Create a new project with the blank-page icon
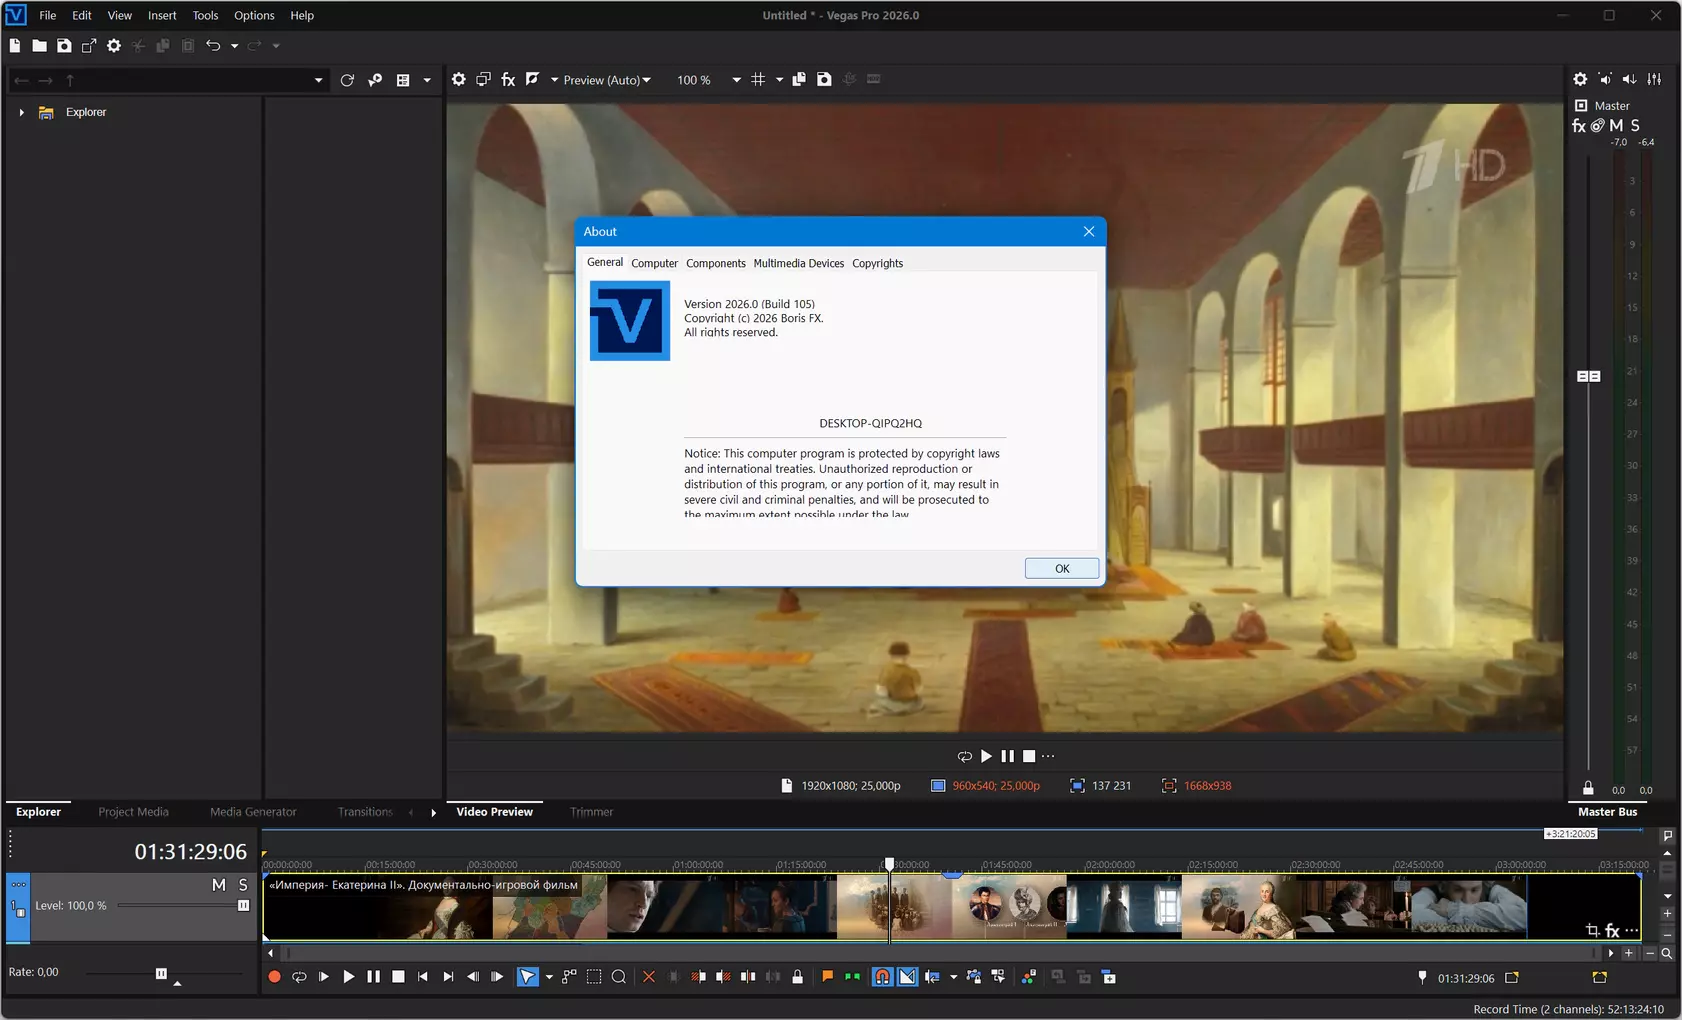The width and height of the screenshot is (1682, 1020). coord(15,46)
